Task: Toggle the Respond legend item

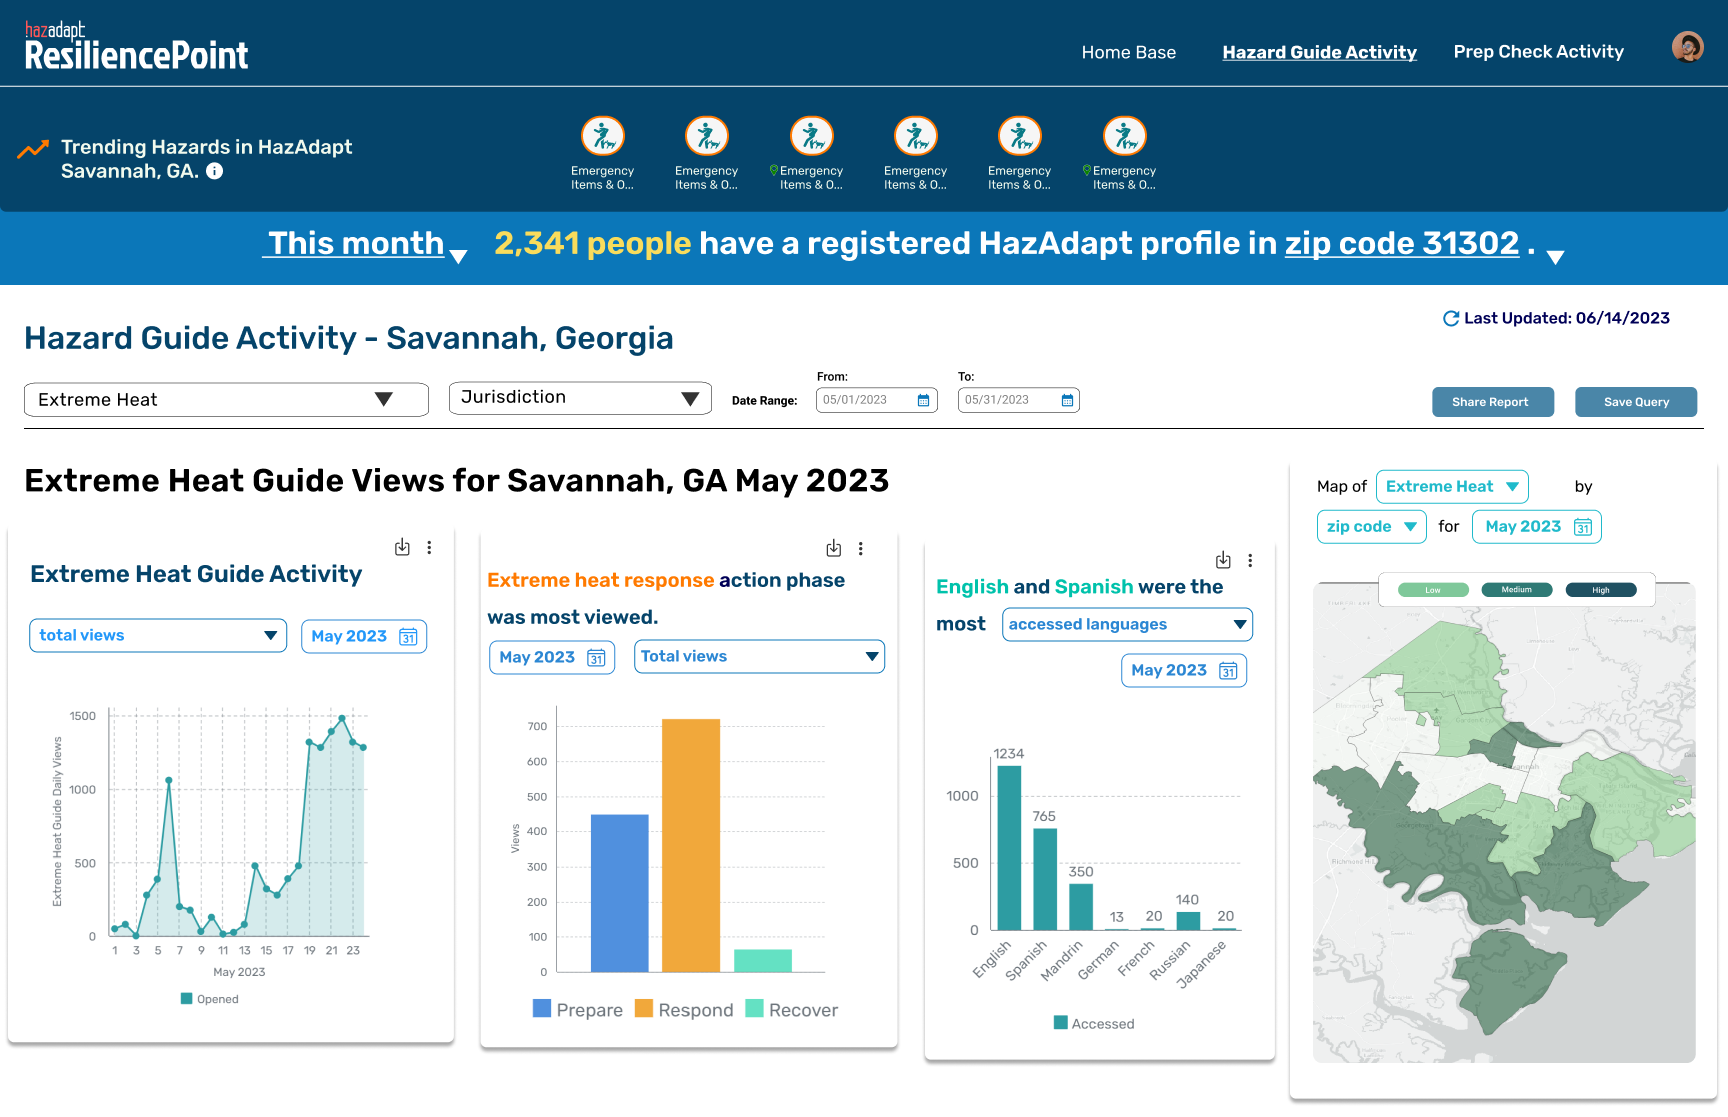Action: [684, 1009]
